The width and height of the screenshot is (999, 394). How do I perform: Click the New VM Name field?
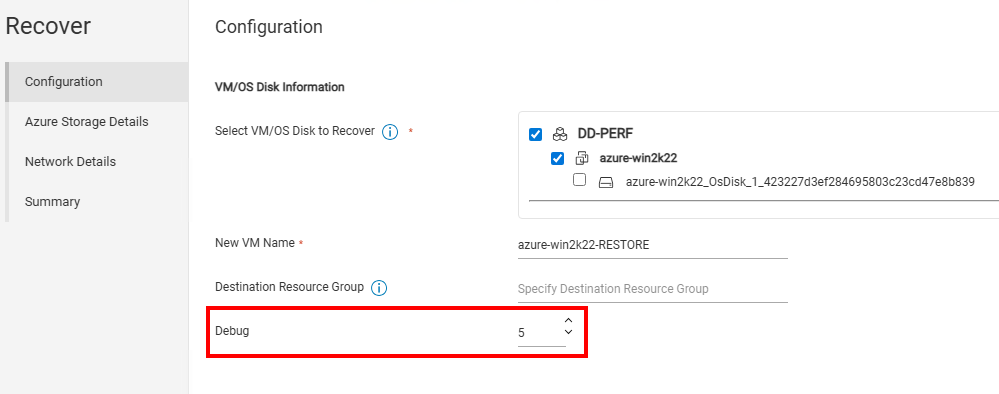[653, 245]
